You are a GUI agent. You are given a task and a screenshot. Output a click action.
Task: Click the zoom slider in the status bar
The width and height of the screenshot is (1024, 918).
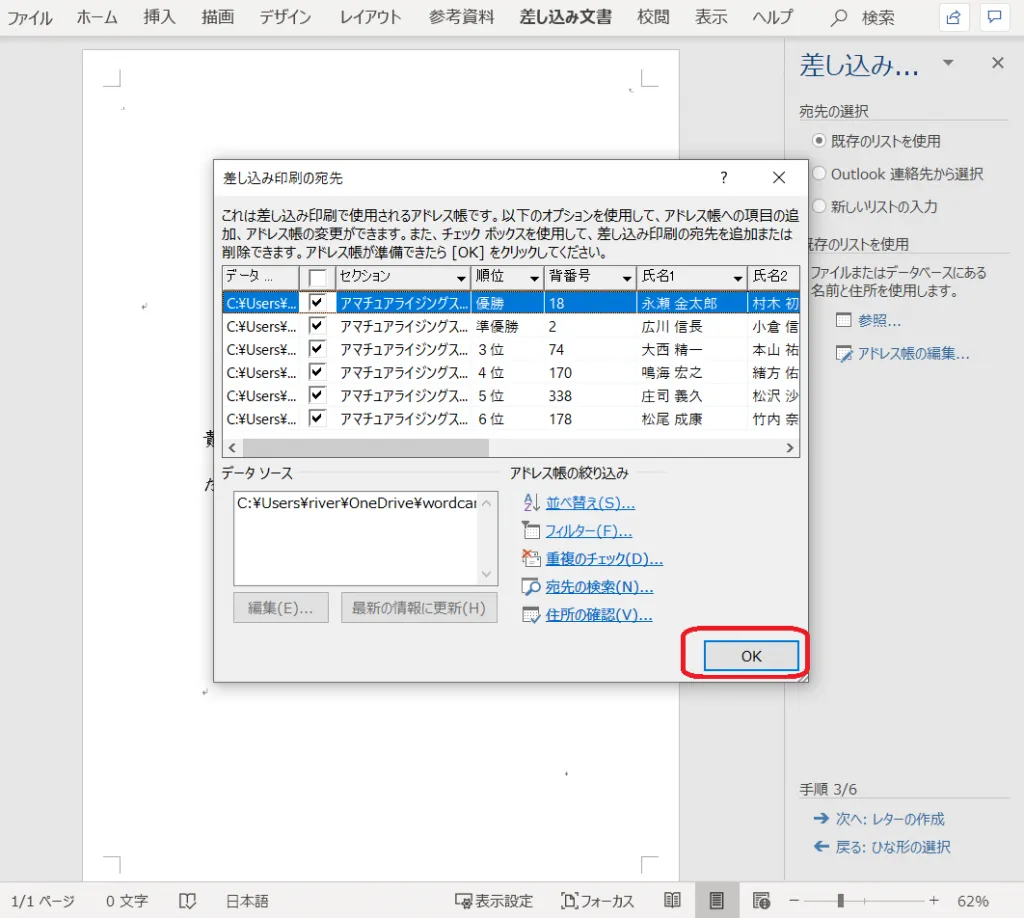841,900
